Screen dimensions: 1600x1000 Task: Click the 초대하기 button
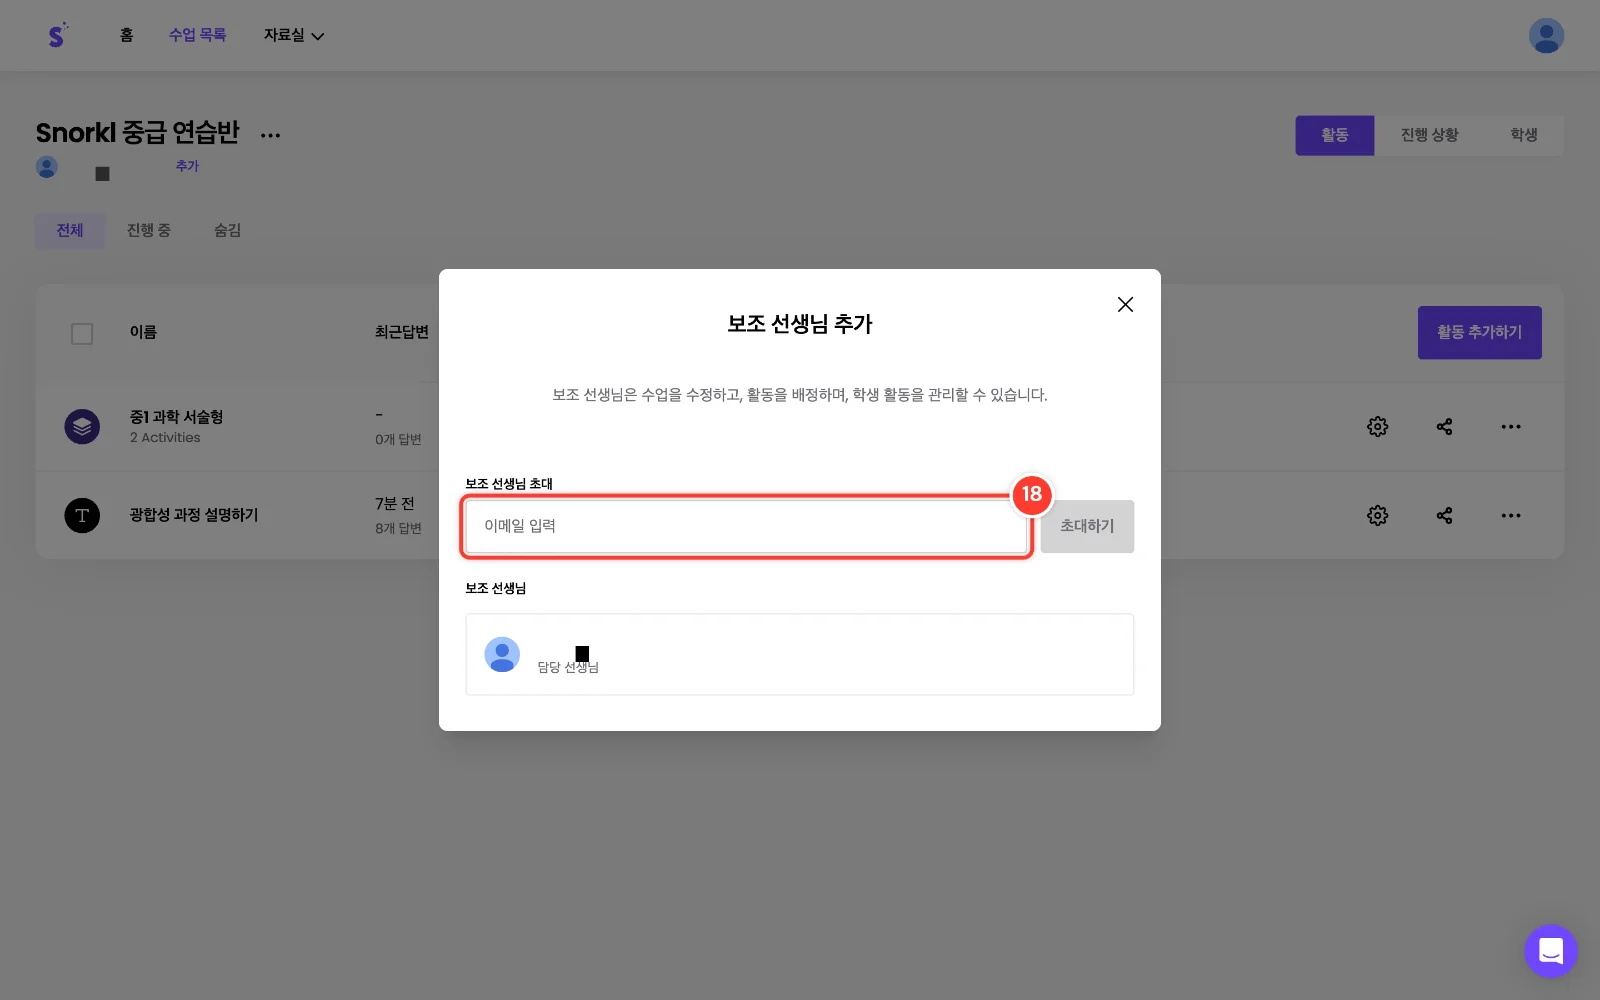pyautogui.click(x=1087, y=526)
